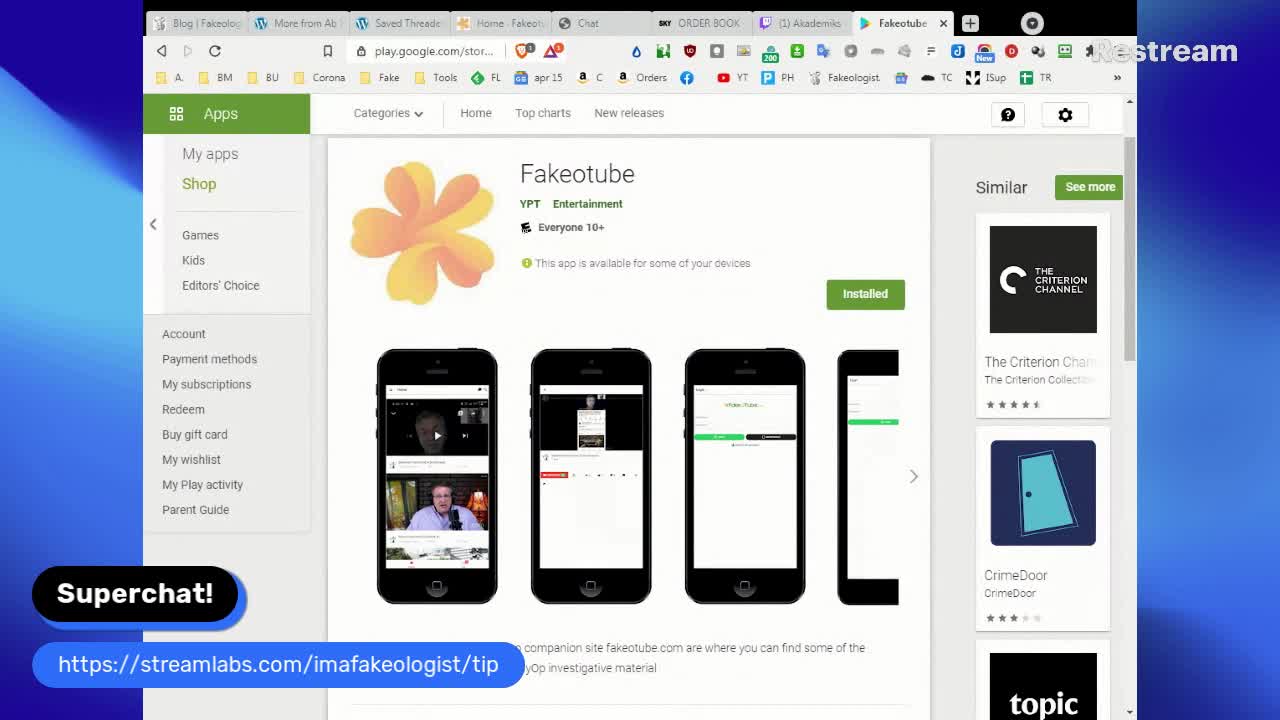The height and width of the screenshot is (720, 1280).
Task: Open the TC bookmark
Action: (937, 77)
